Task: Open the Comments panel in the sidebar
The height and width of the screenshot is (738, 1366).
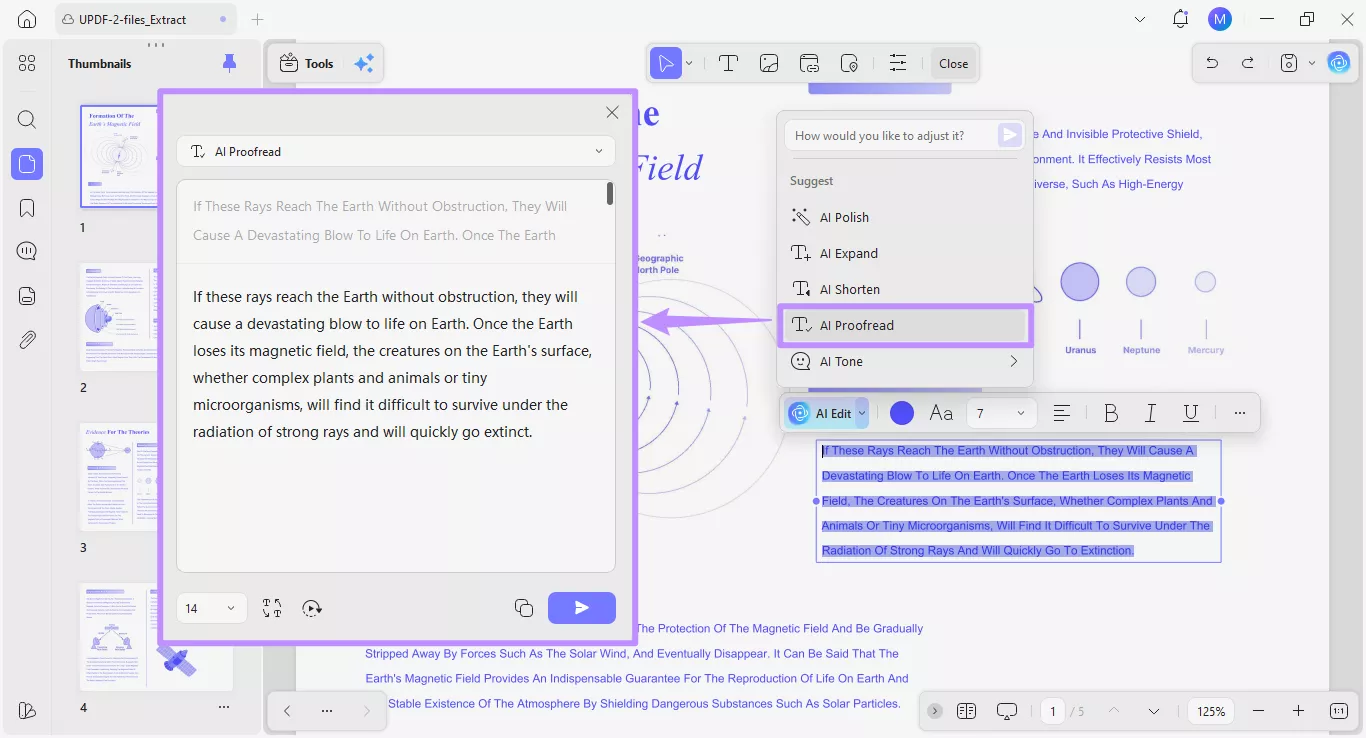Action: coord(27,251)
